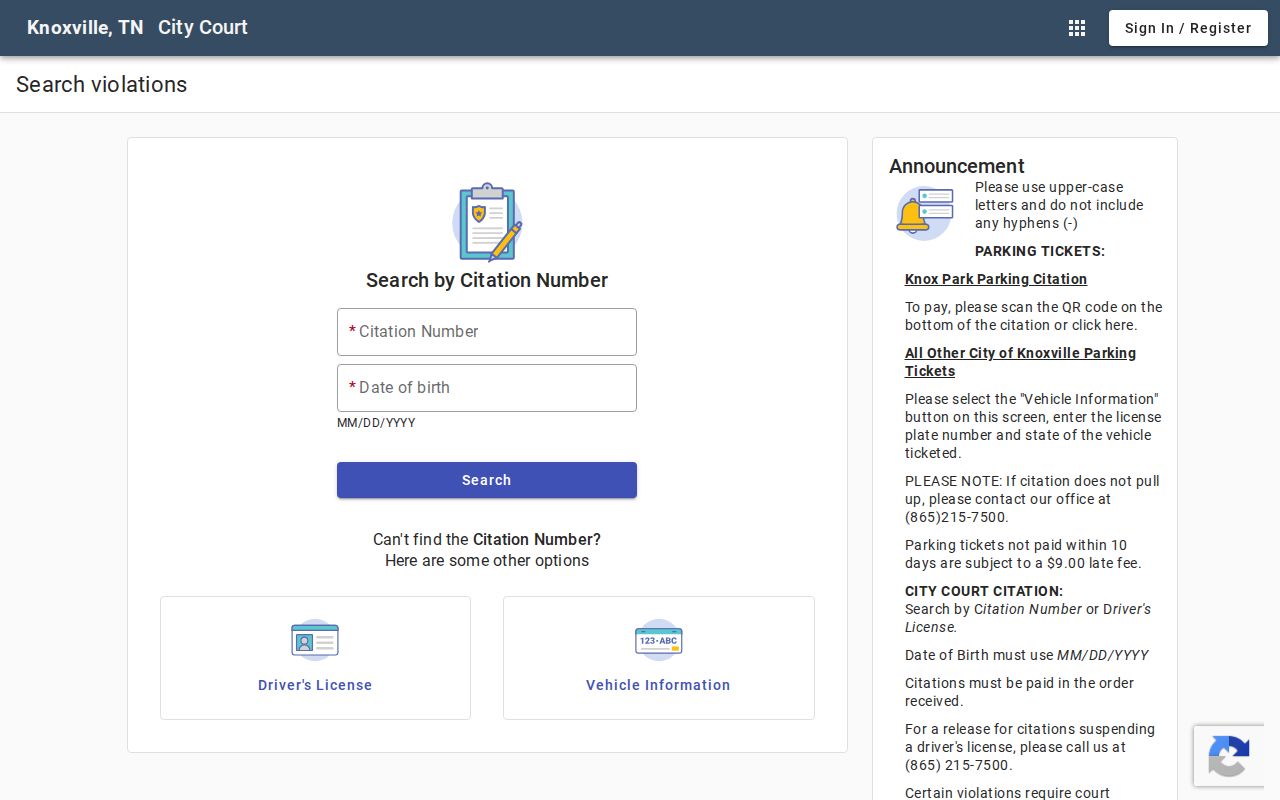
Task: Click the CITY COURT CITATION: label
Action: tap(984, 591)
